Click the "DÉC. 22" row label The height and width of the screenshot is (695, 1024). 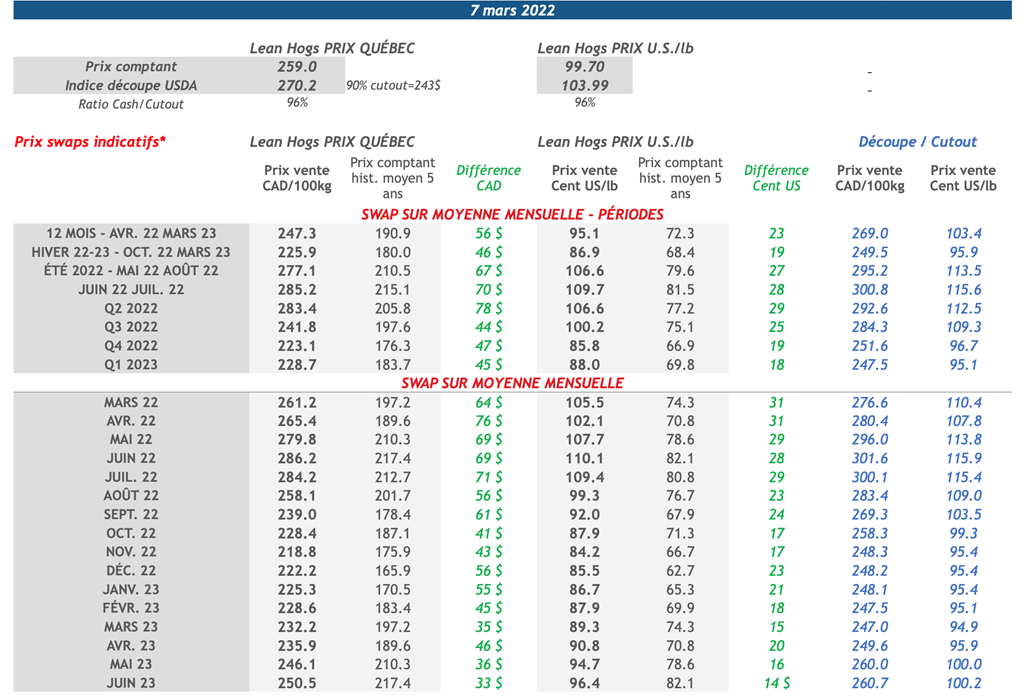pos(130,571)
